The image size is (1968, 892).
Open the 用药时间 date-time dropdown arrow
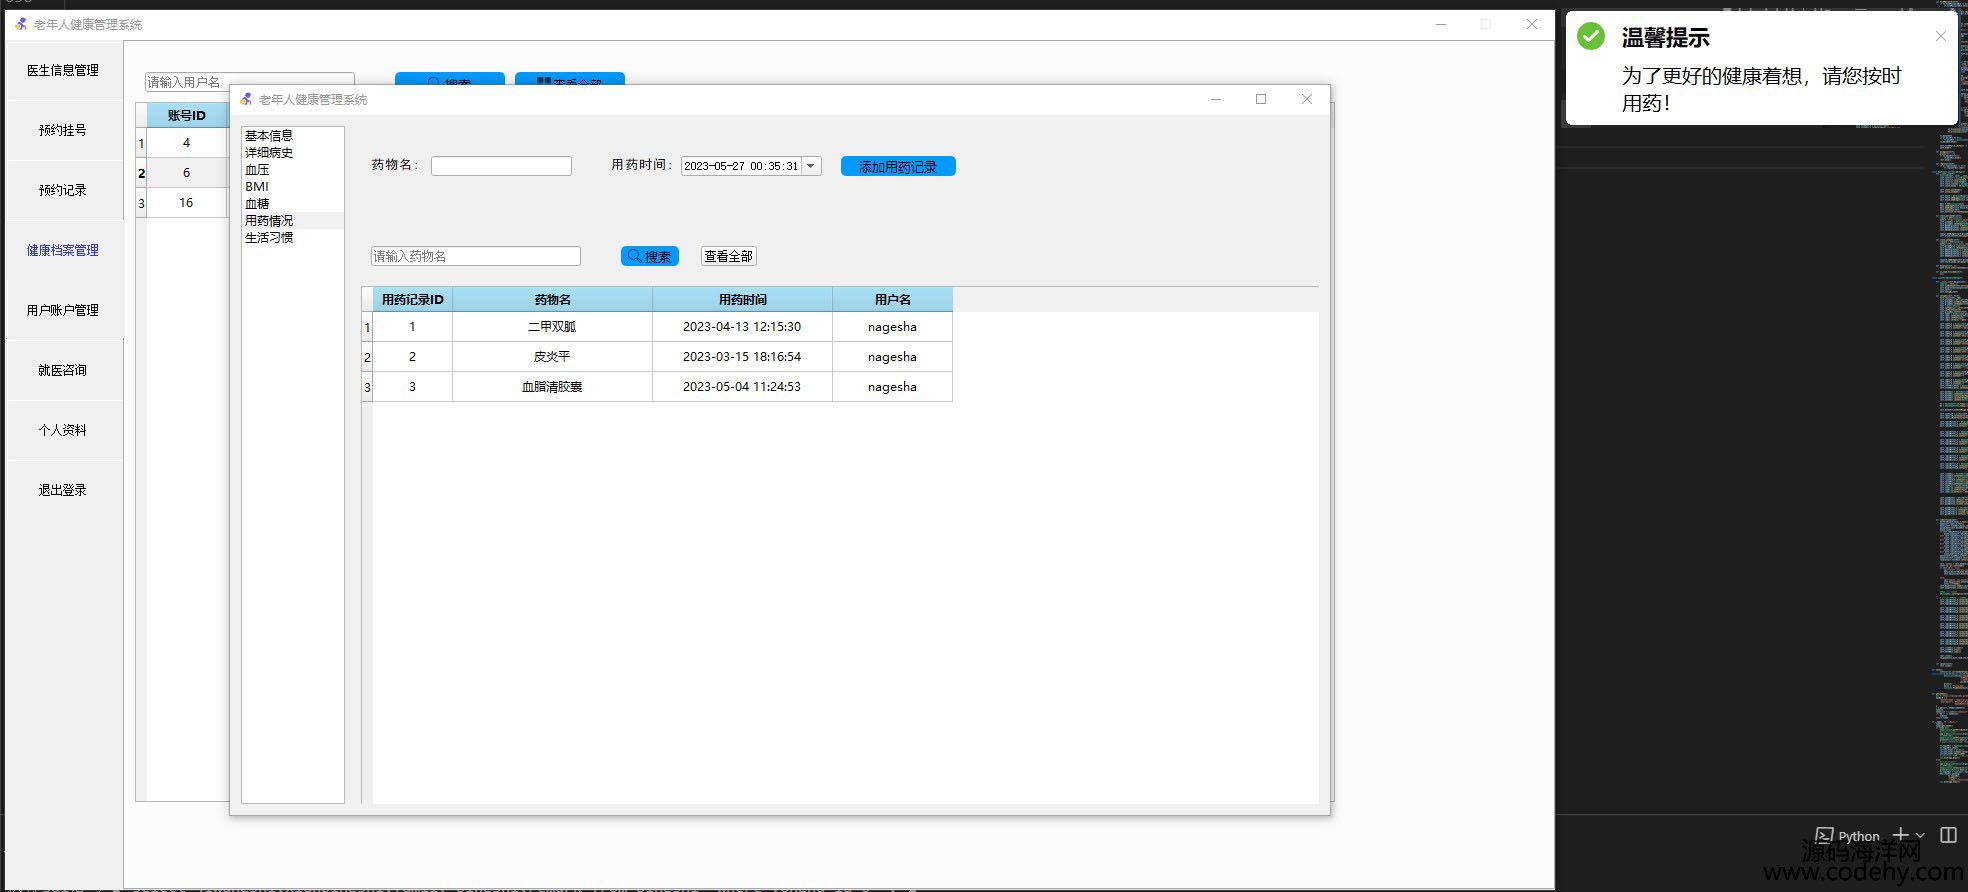coord(811,166)
